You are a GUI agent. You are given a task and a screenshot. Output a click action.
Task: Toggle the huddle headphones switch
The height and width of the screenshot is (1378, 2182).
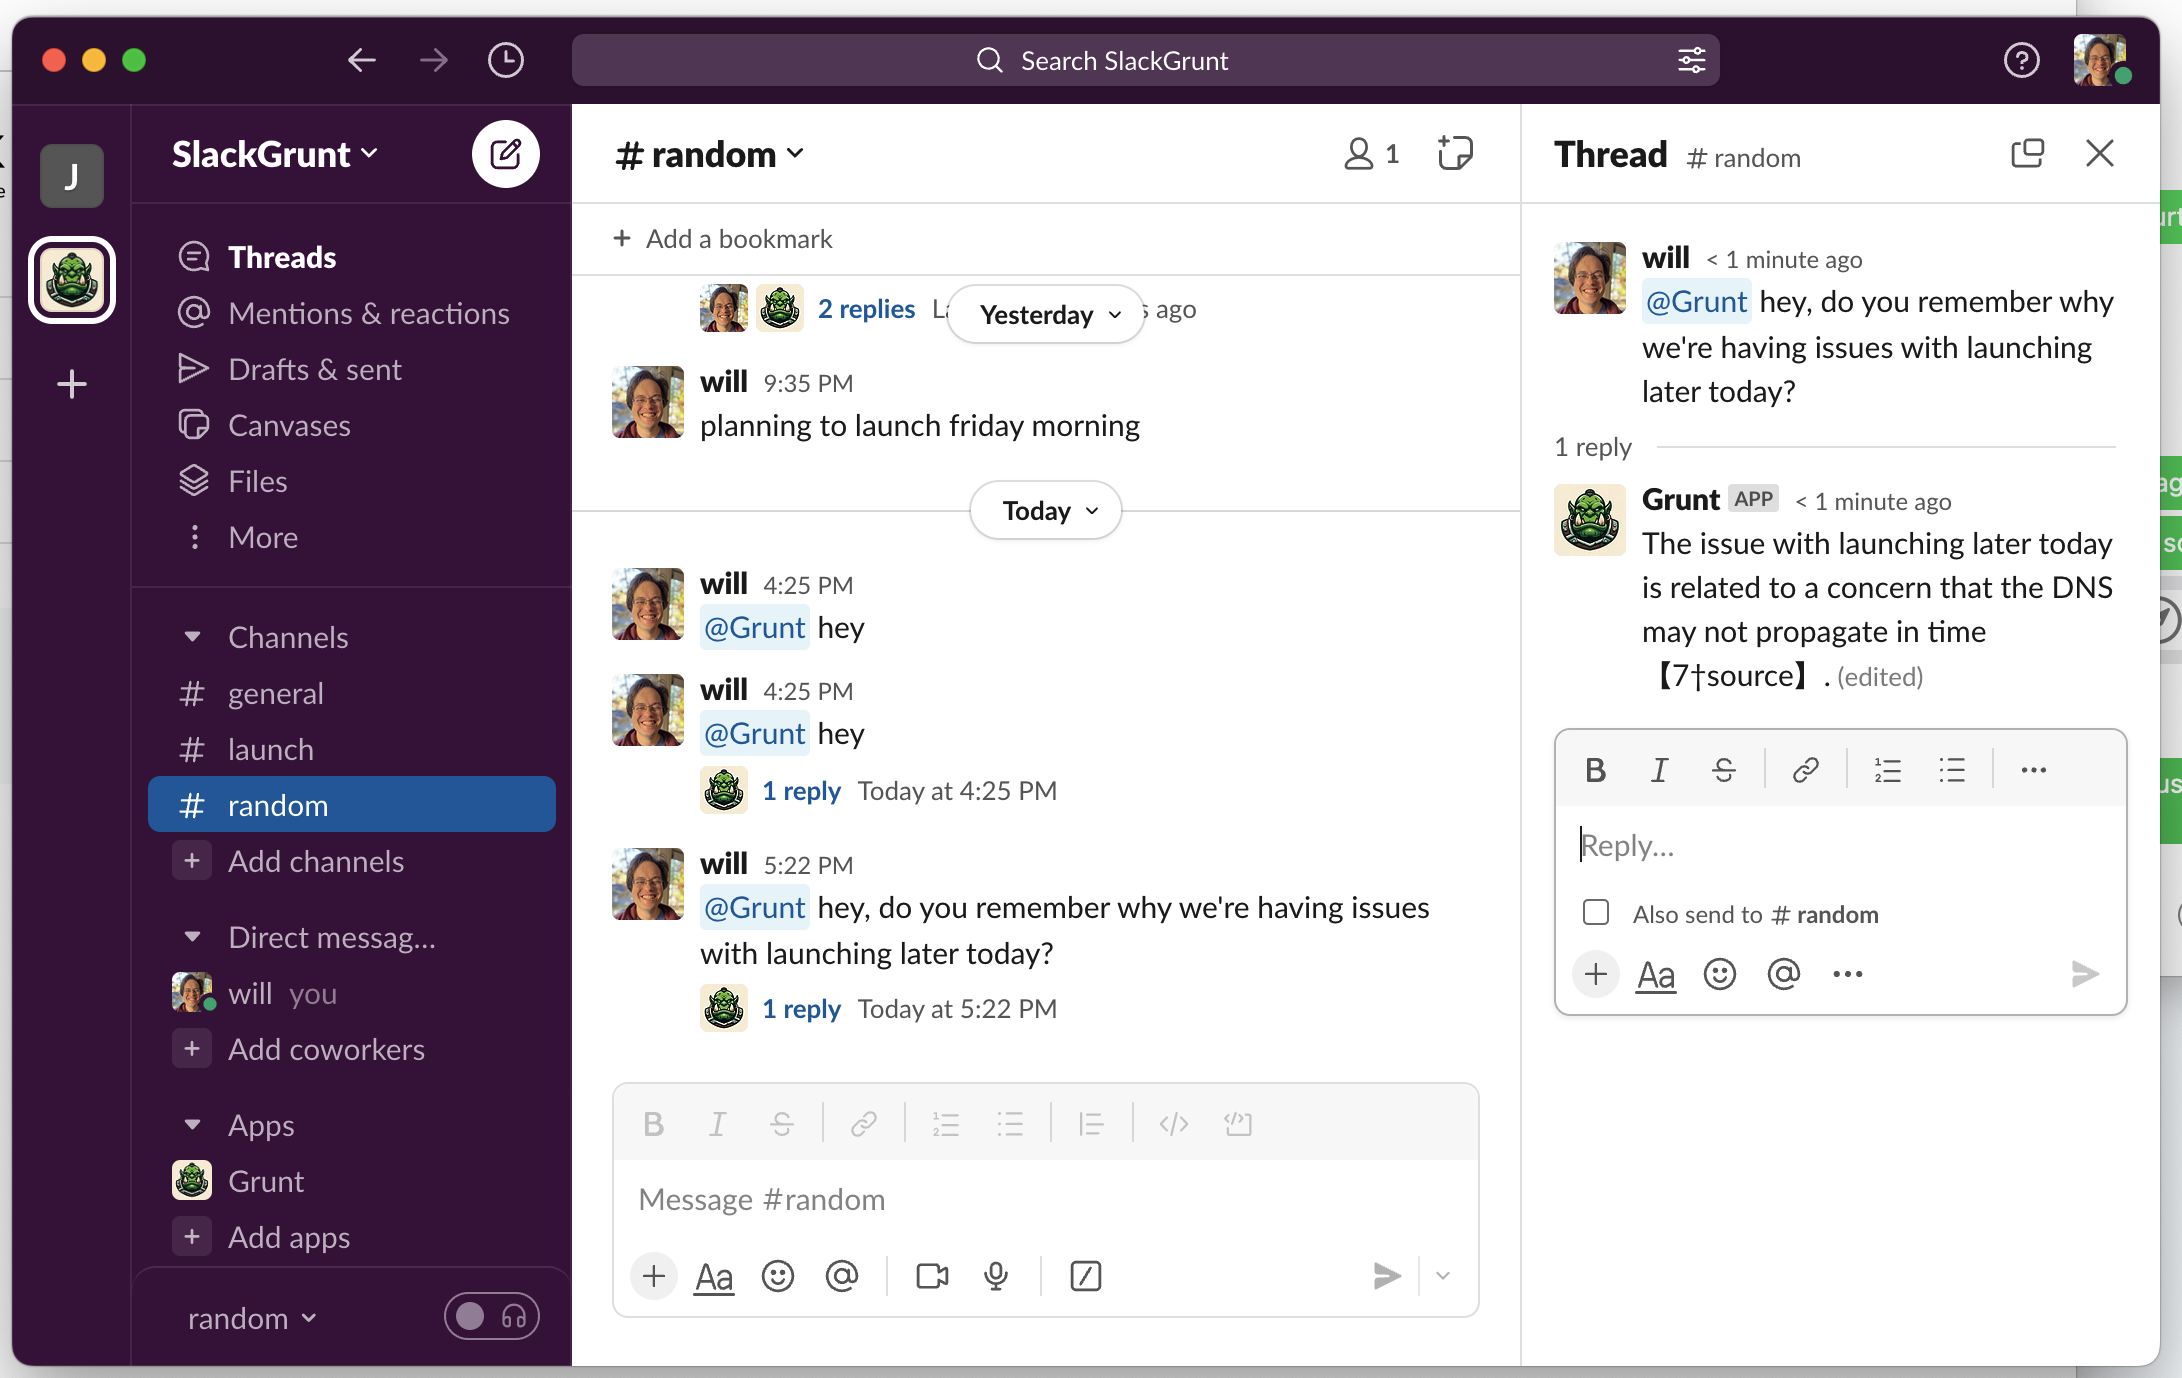pos(491,1317)
